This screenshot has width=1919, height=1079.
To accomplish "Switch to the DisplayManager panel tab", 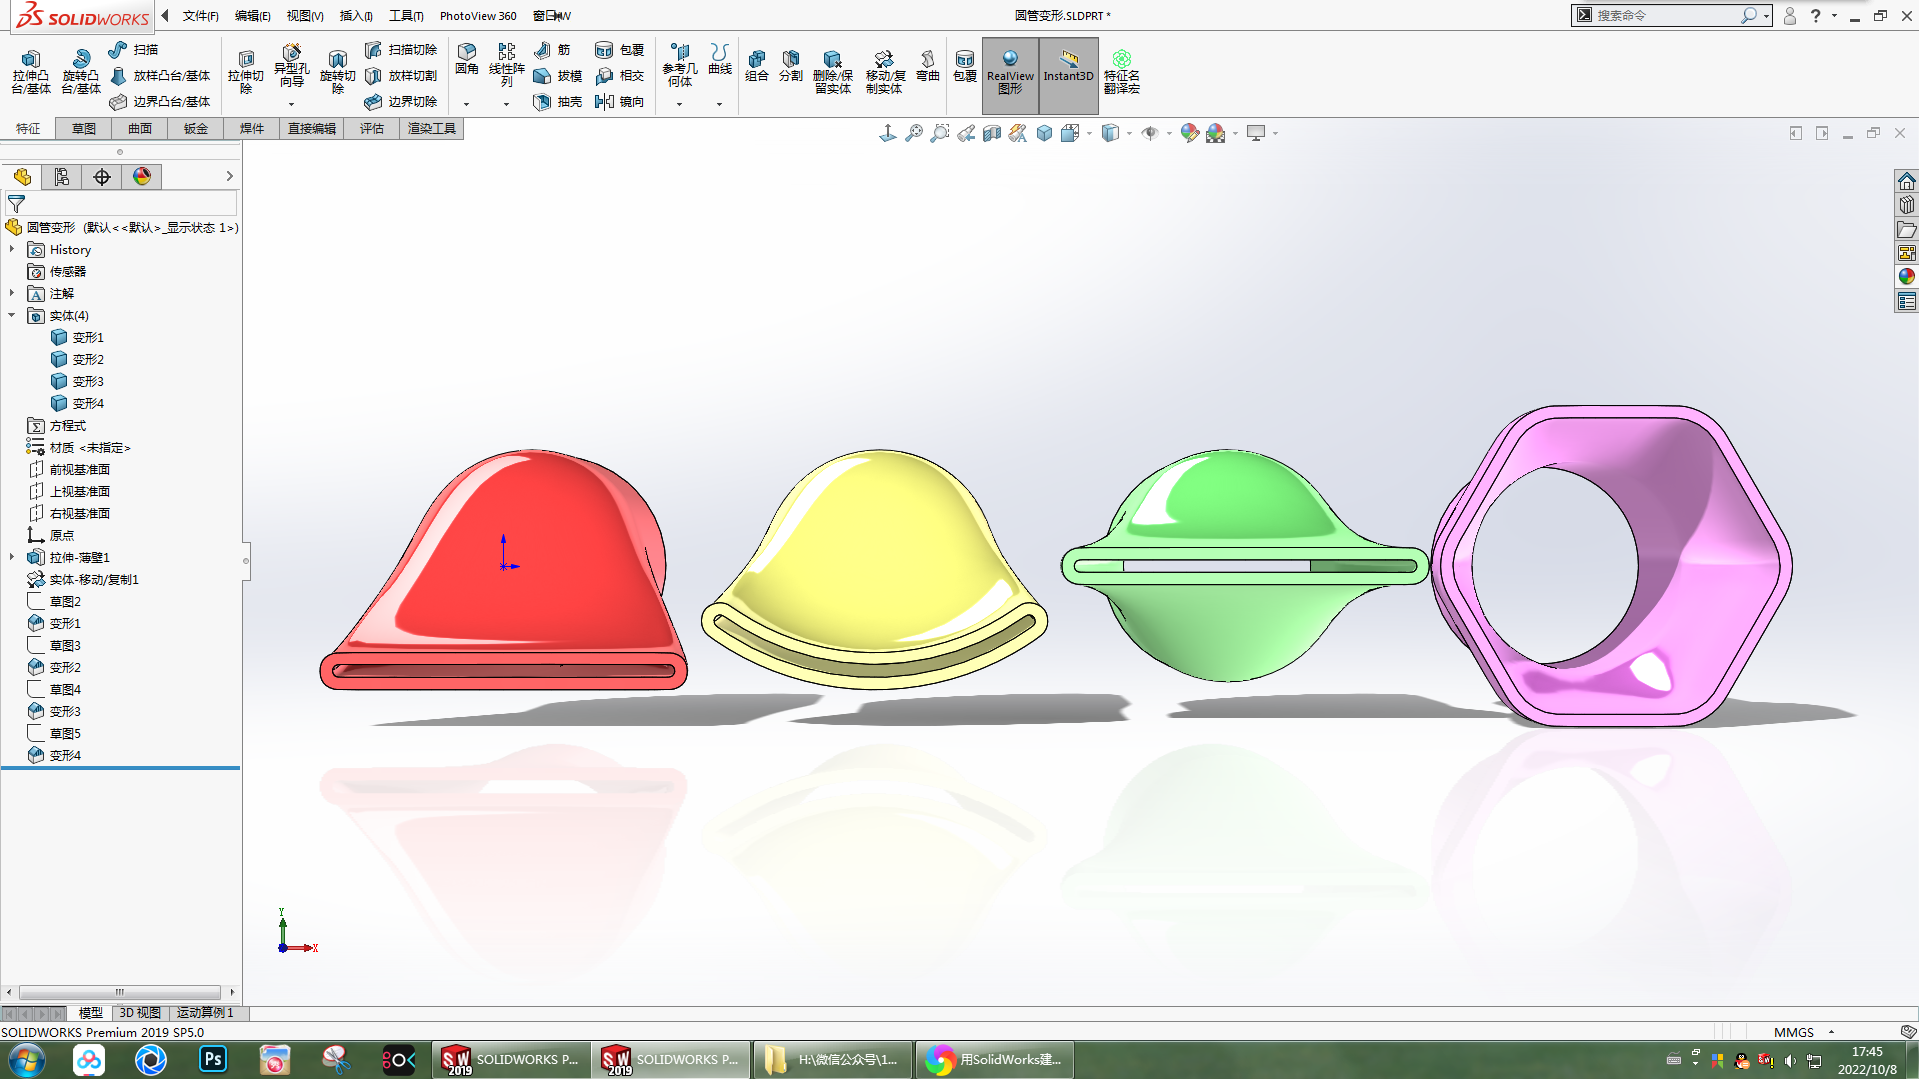I will coord(142,177).
